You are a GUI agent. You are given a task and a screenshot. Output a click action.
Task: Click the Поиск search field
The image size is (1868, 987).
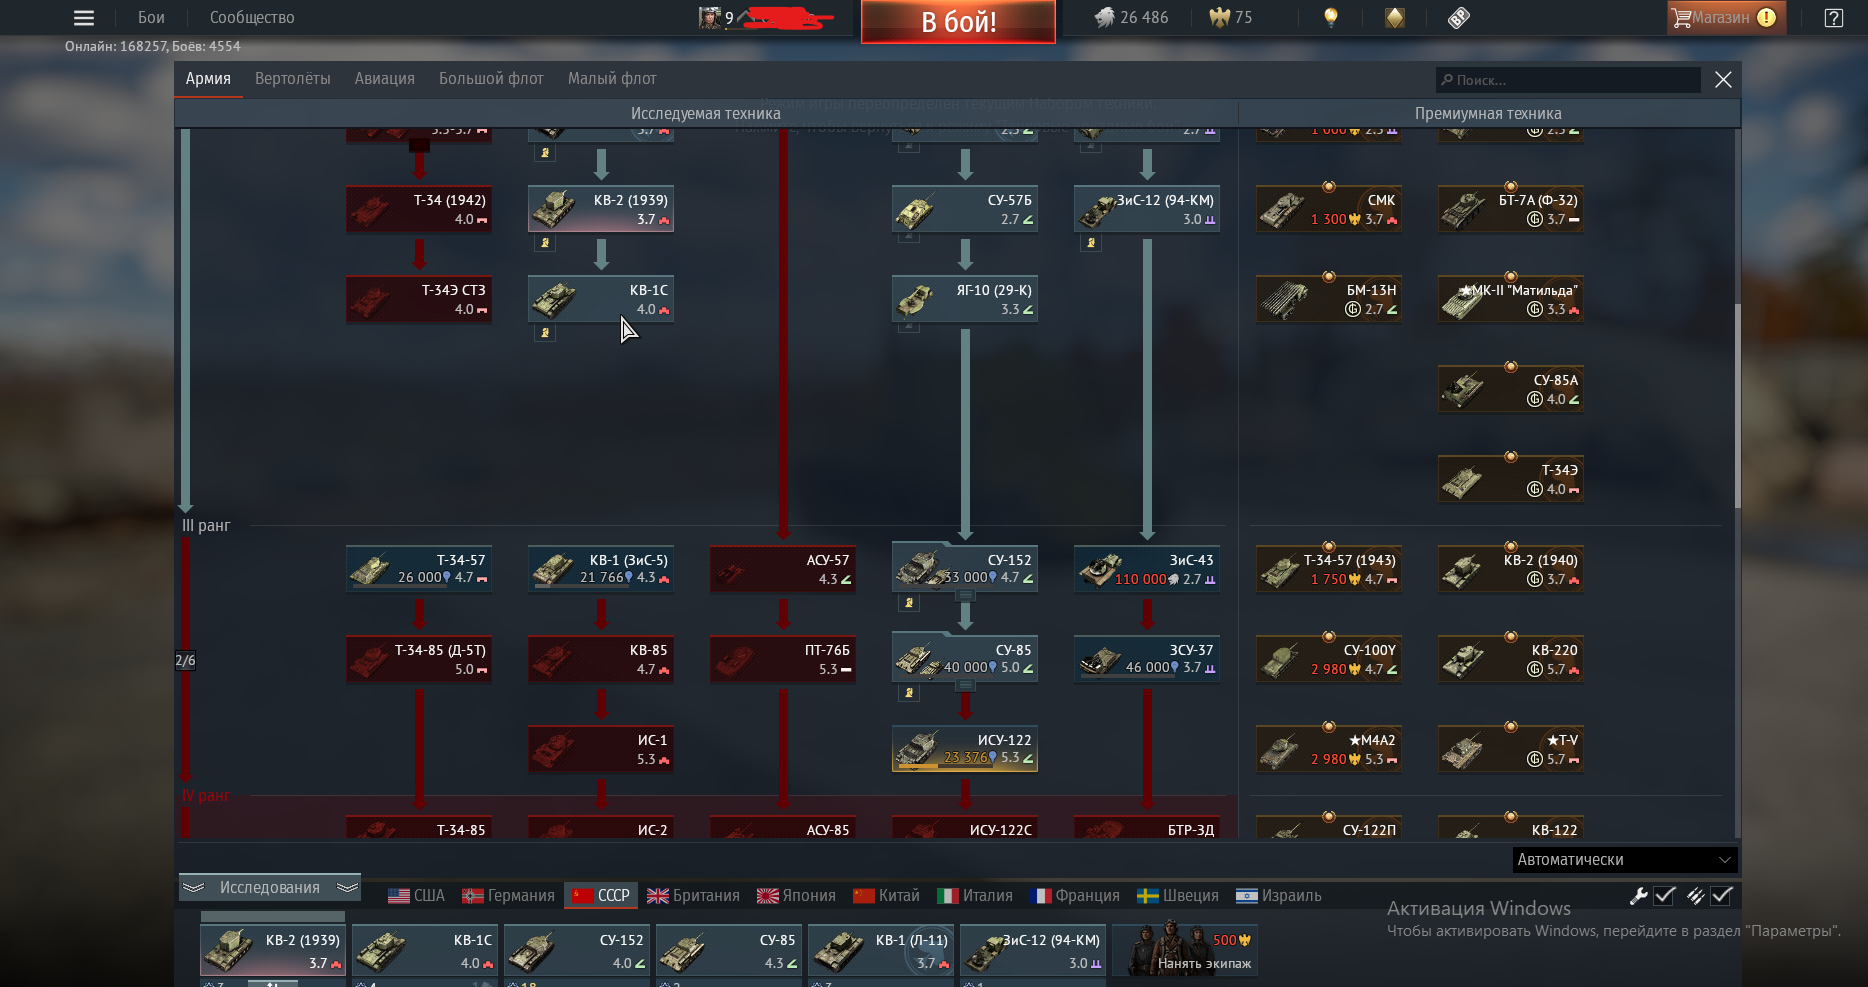coord(1568,80)
